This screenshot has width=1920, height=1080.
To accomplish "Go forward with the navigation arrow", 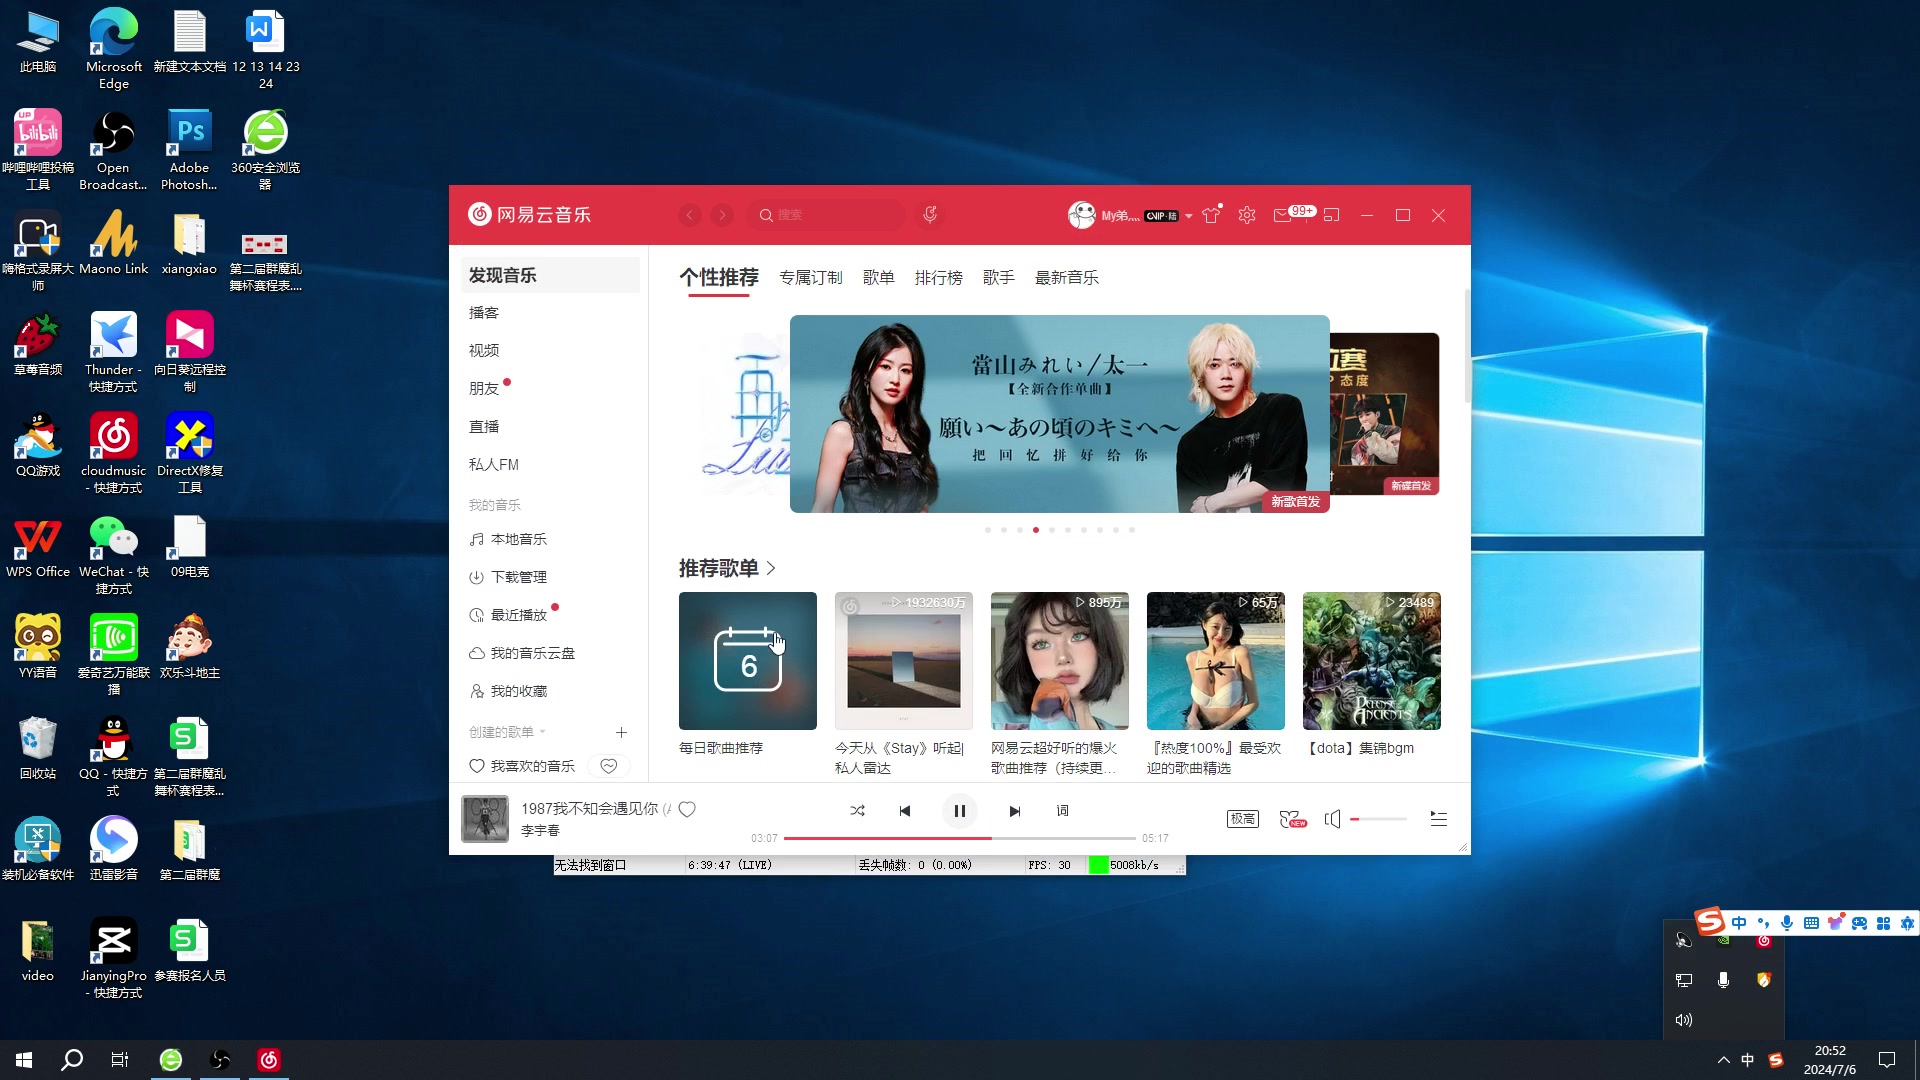I will coord(722,215).
